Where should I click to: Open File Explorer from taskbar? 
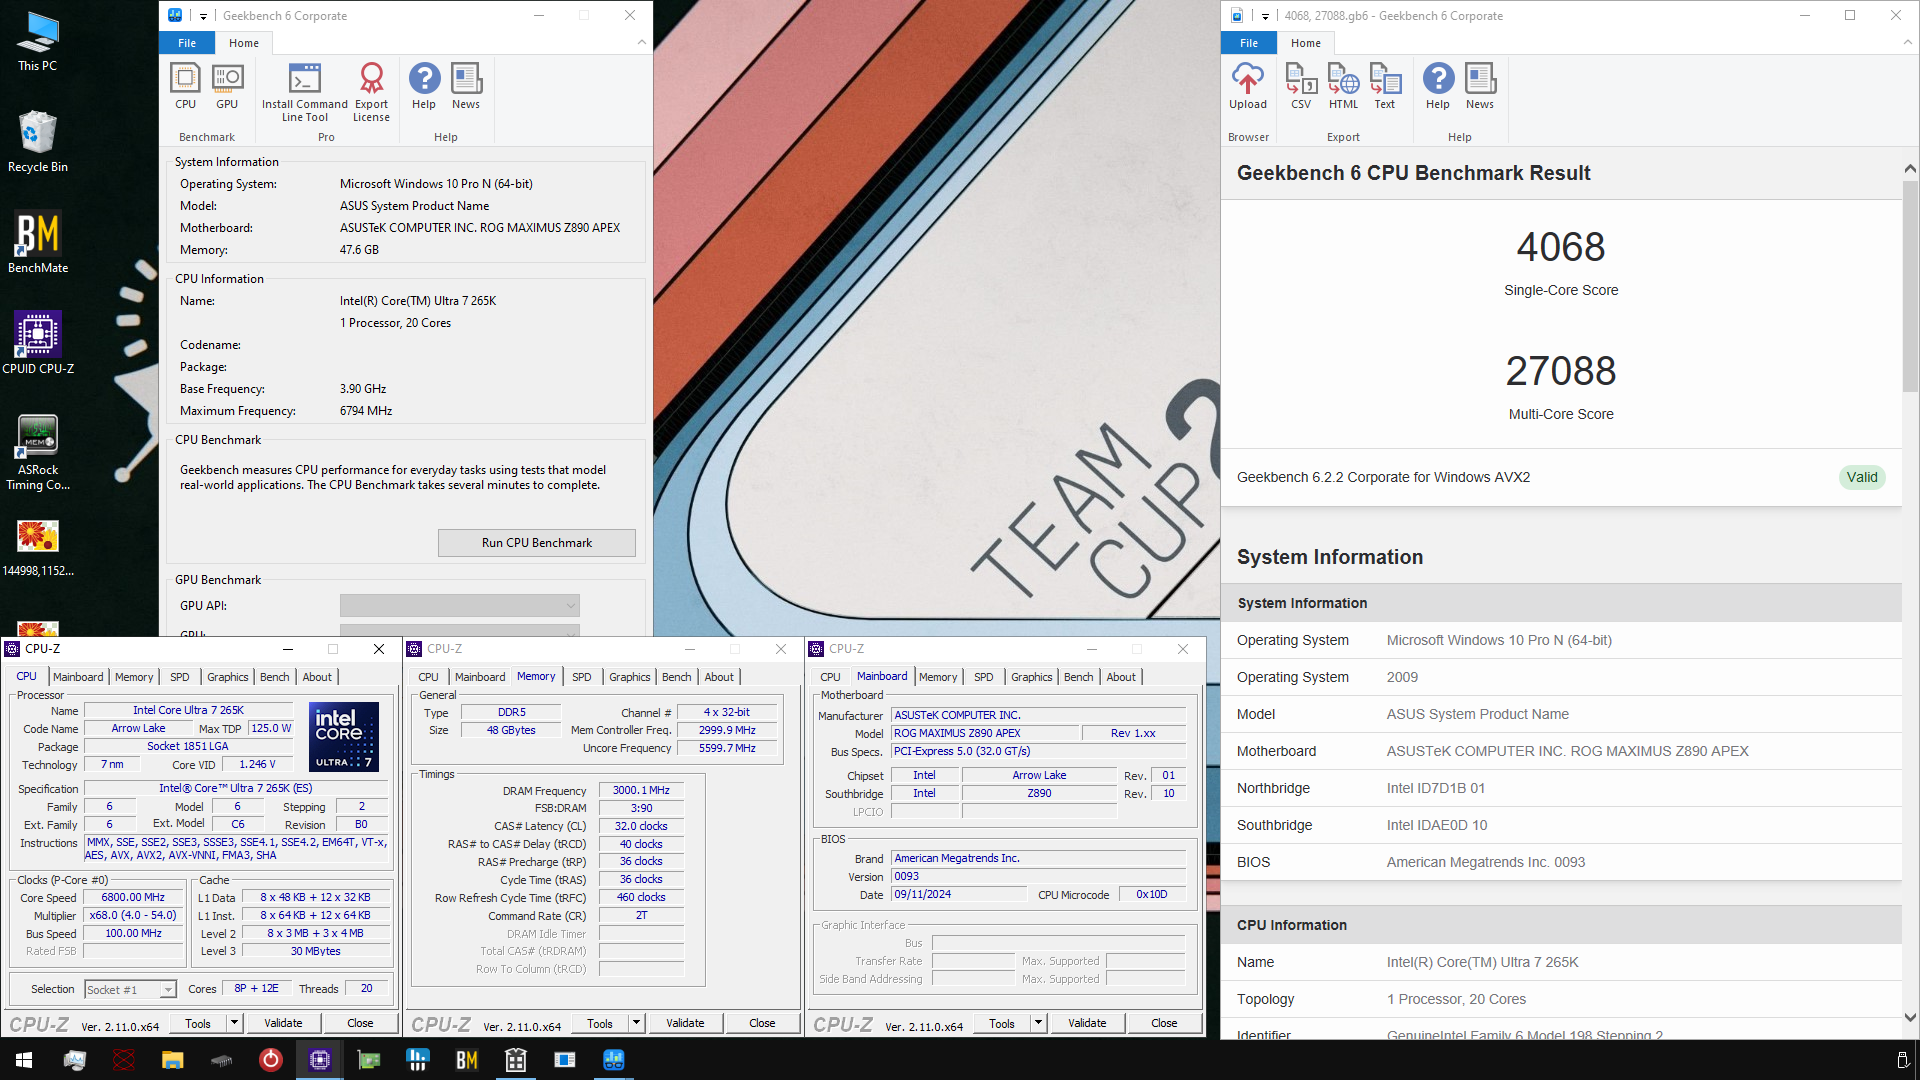pyautogui.click(x=172, y=1060)
